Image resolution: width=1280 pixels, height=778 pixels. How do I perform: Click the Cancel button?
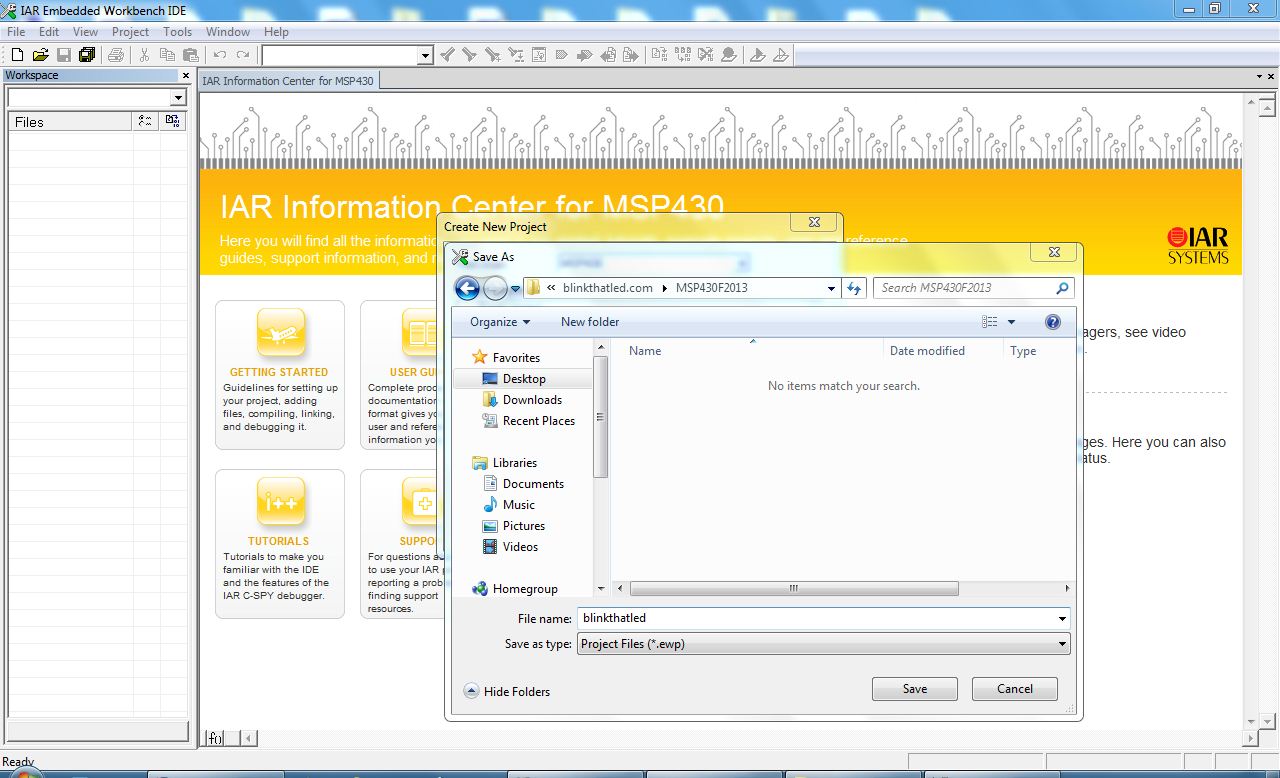[x=1015, y=689]
